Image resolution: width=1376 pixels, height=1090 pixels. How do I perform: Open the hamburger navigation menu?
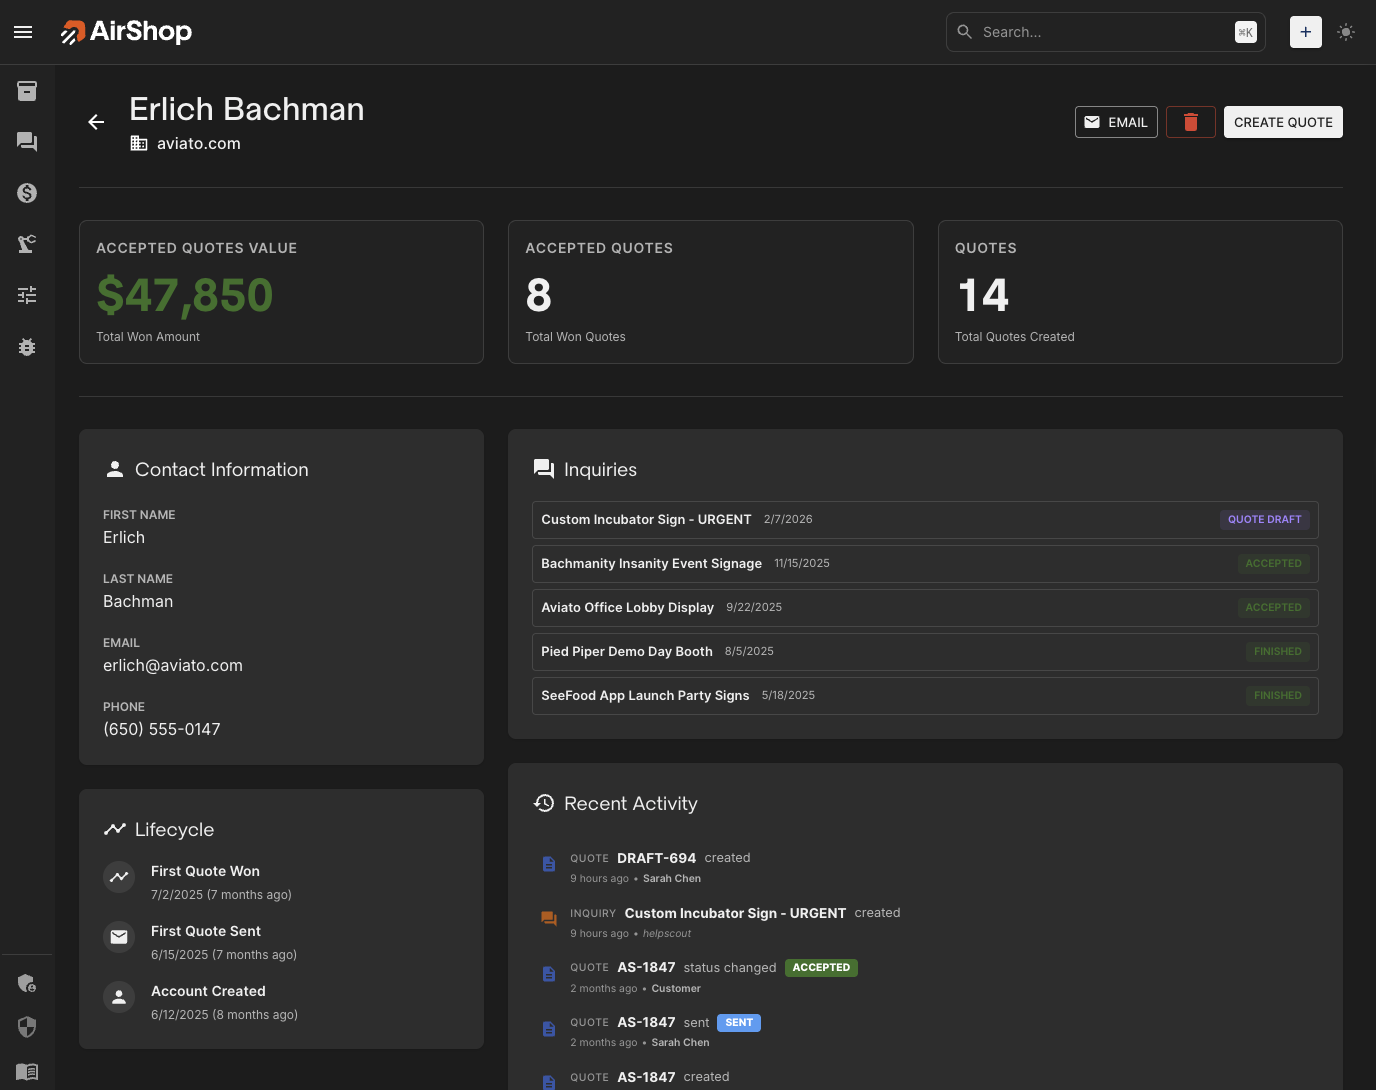[x=23, y=32]
